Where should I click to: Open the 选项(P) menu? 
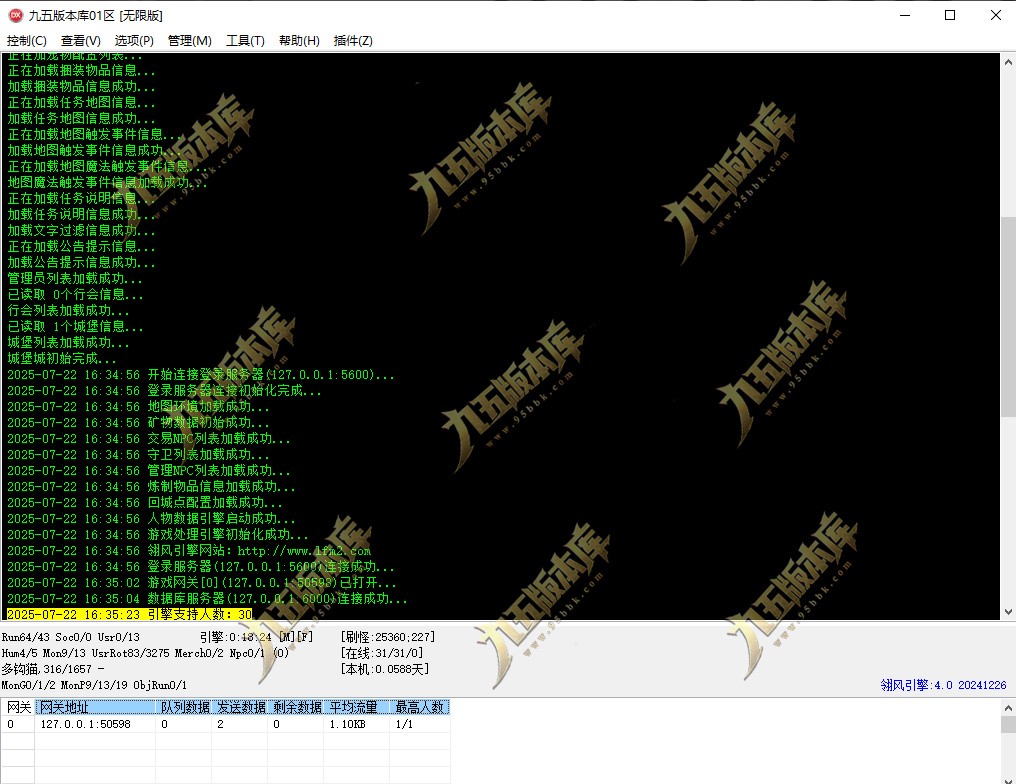click(x=134, y=41)
